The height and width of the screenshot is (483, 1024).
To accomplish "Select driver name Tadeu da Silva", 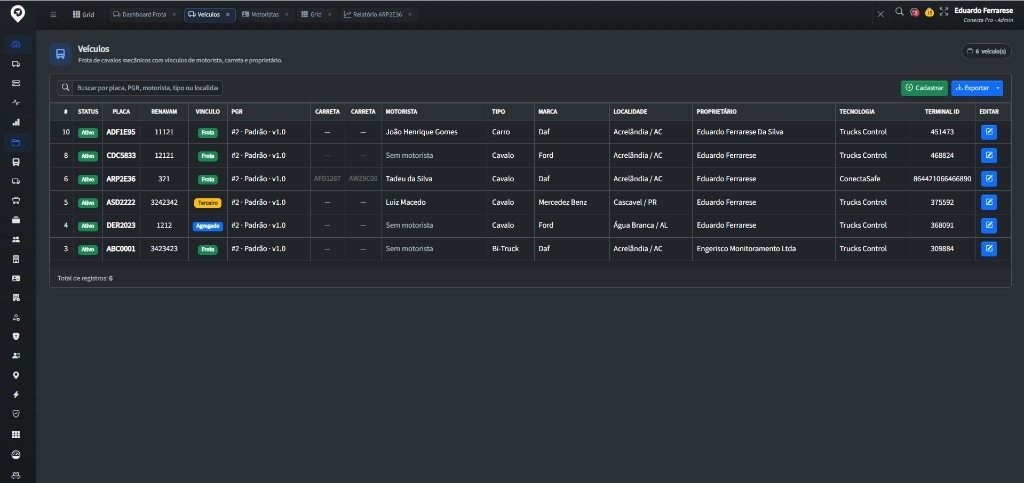I will 409,179.
